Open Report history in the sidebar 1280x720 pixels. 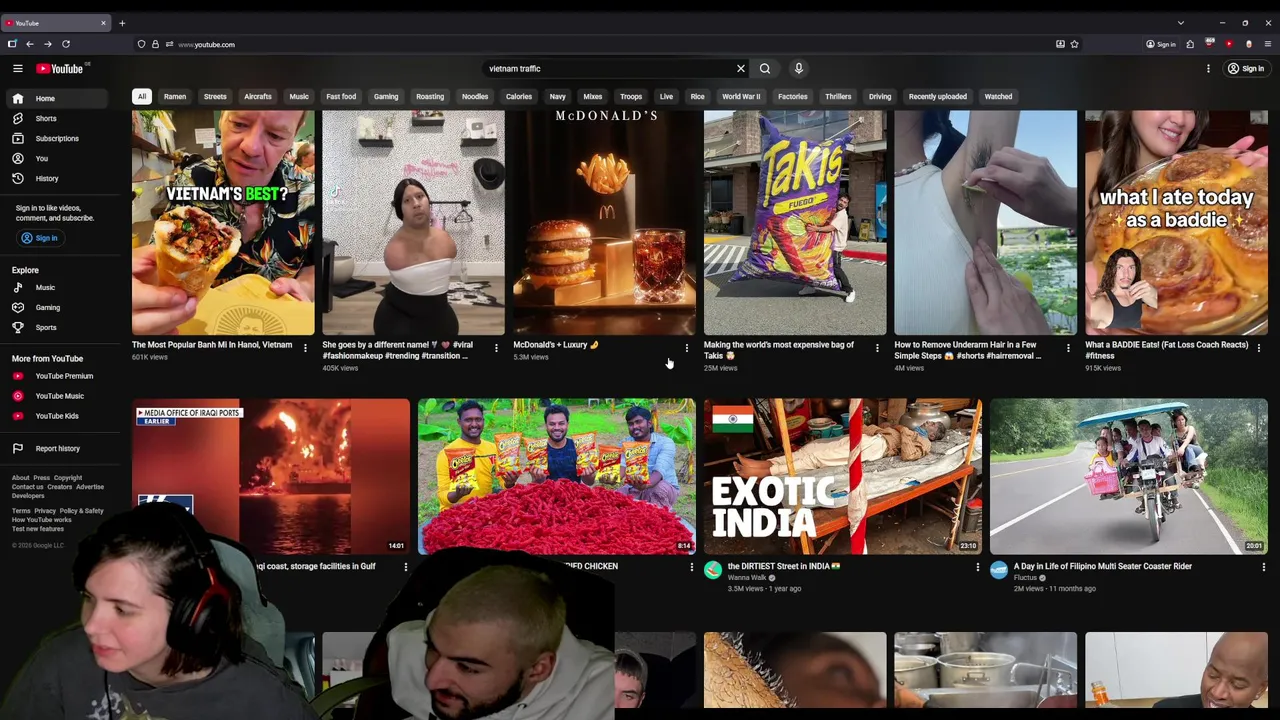click(x=57, y=448)
